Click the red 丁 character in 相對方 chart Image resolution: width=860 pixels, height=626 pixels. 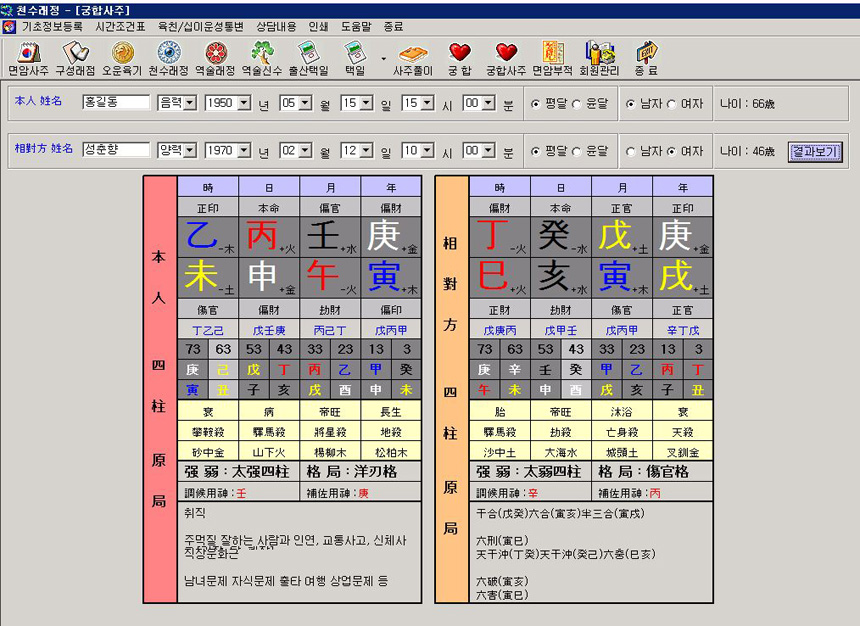click(493, 236)
